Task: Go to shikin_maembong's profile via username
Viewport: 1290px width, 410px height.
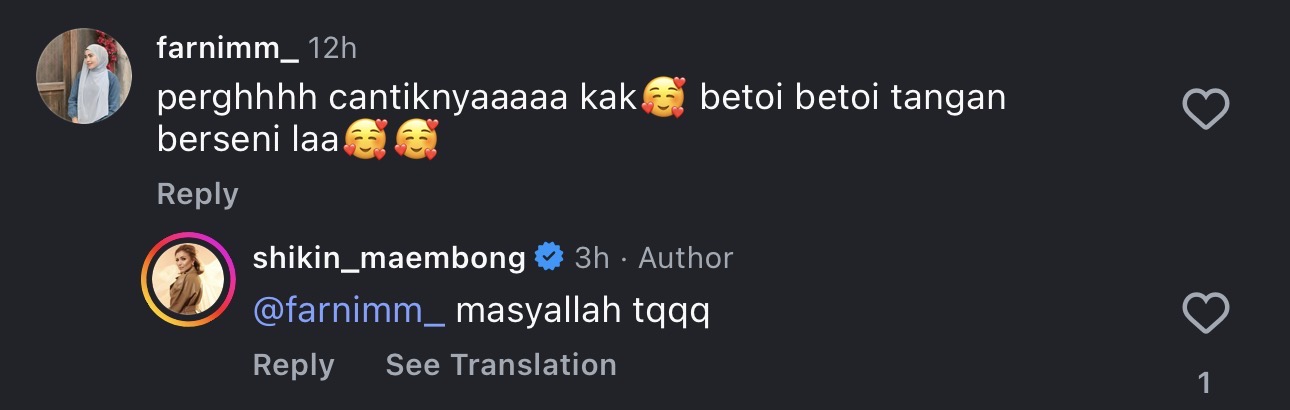Action: pos(389,257)
